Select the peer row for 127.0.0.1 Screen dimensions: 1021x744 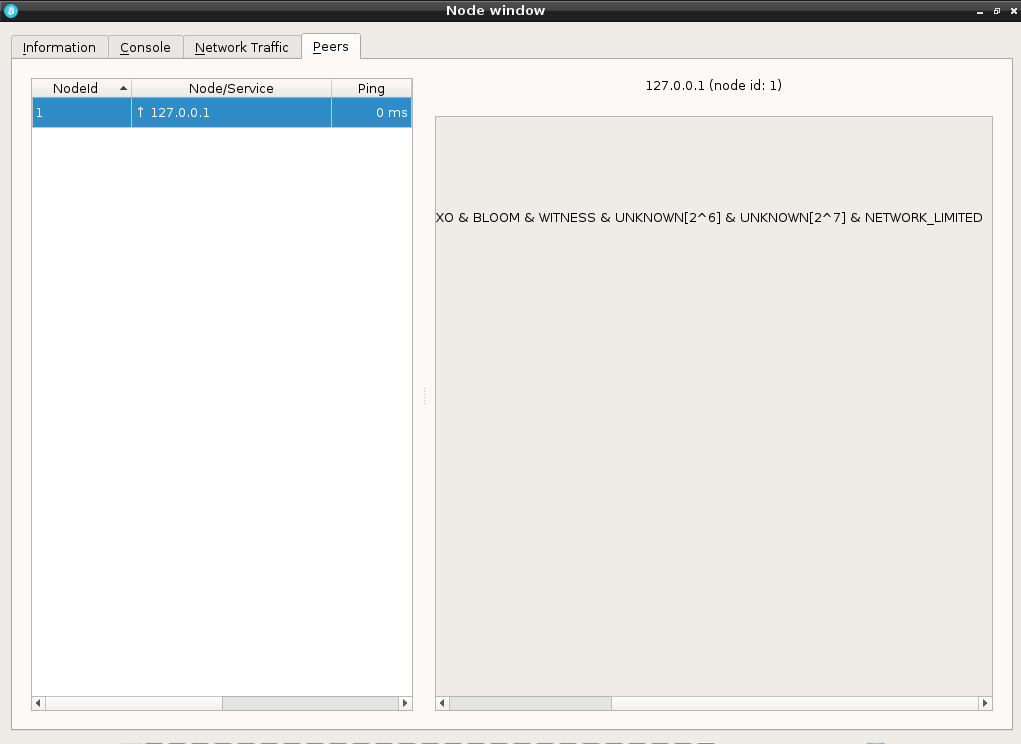(x=220, y=112)
